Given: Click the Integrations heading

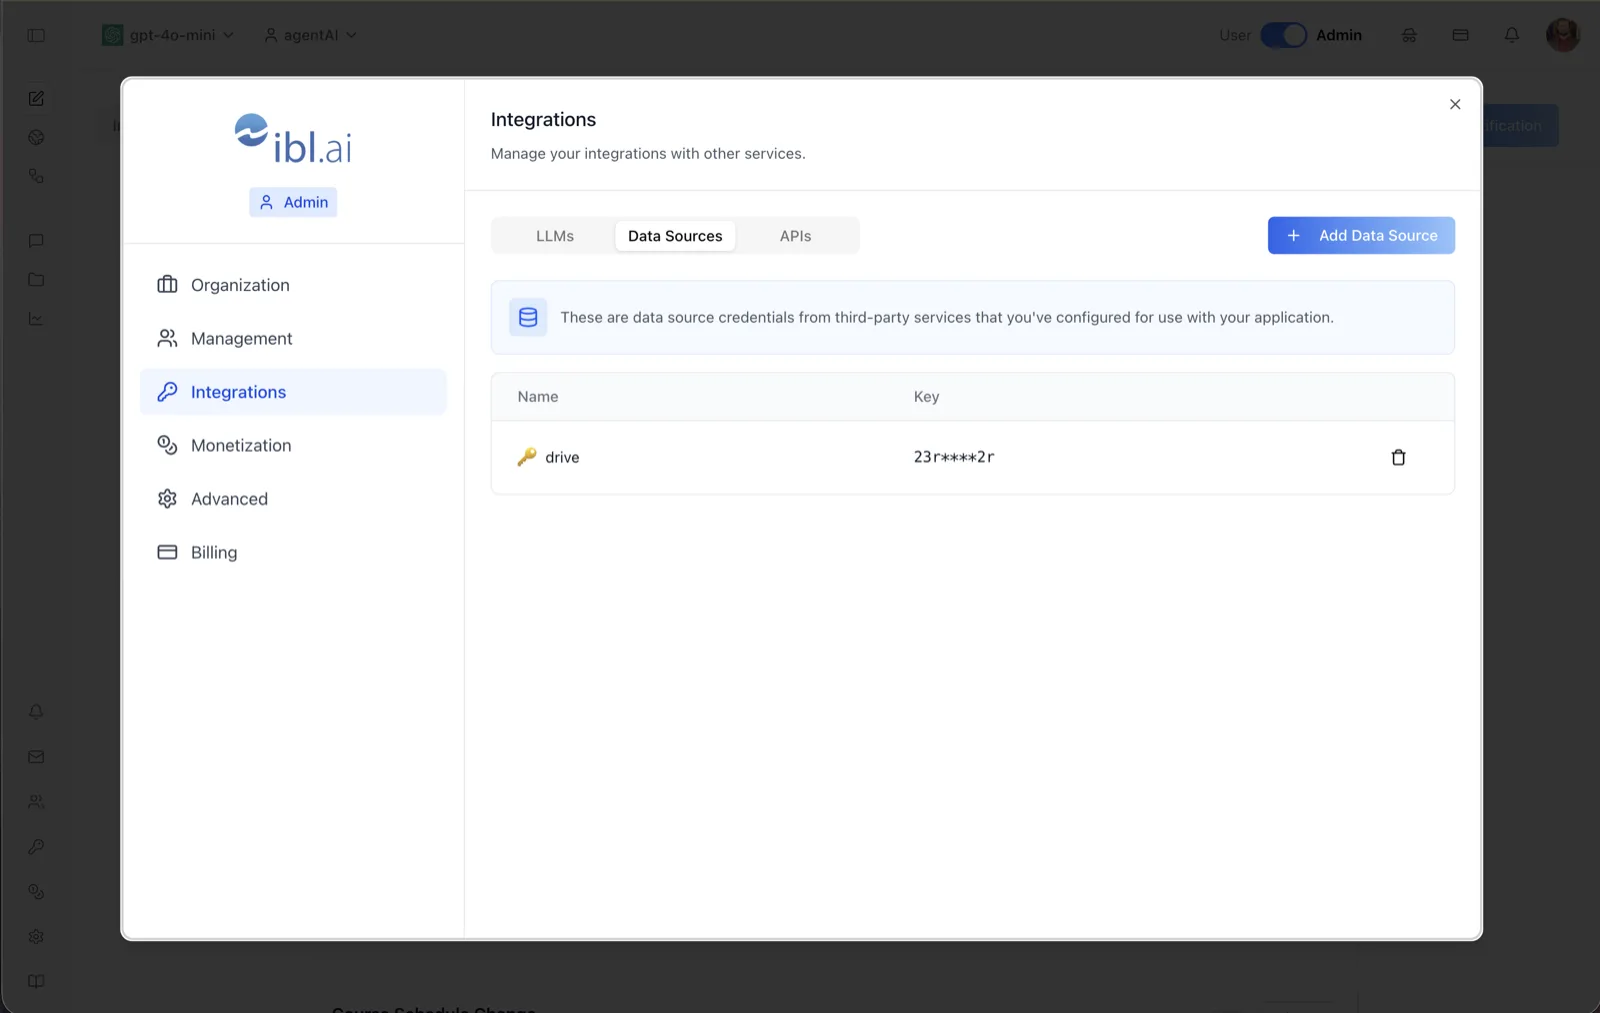Looking at the screenshot, I should [x=543, y=119].
